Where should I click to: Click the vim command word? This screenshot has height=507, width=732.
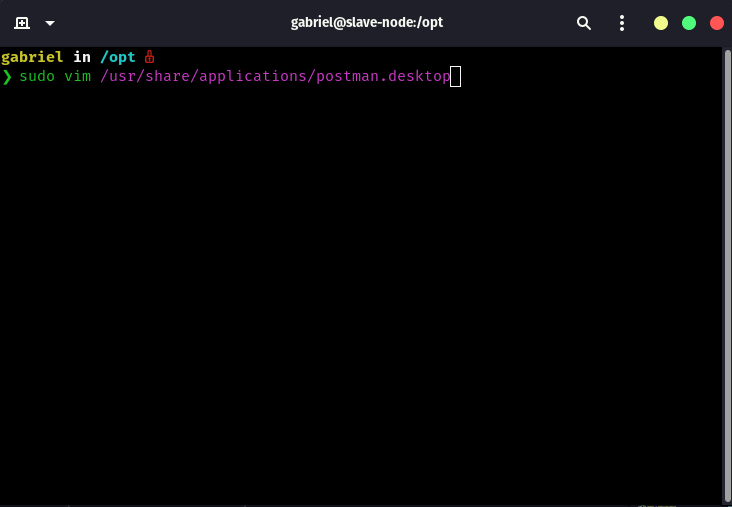click(x=78, y=77)
